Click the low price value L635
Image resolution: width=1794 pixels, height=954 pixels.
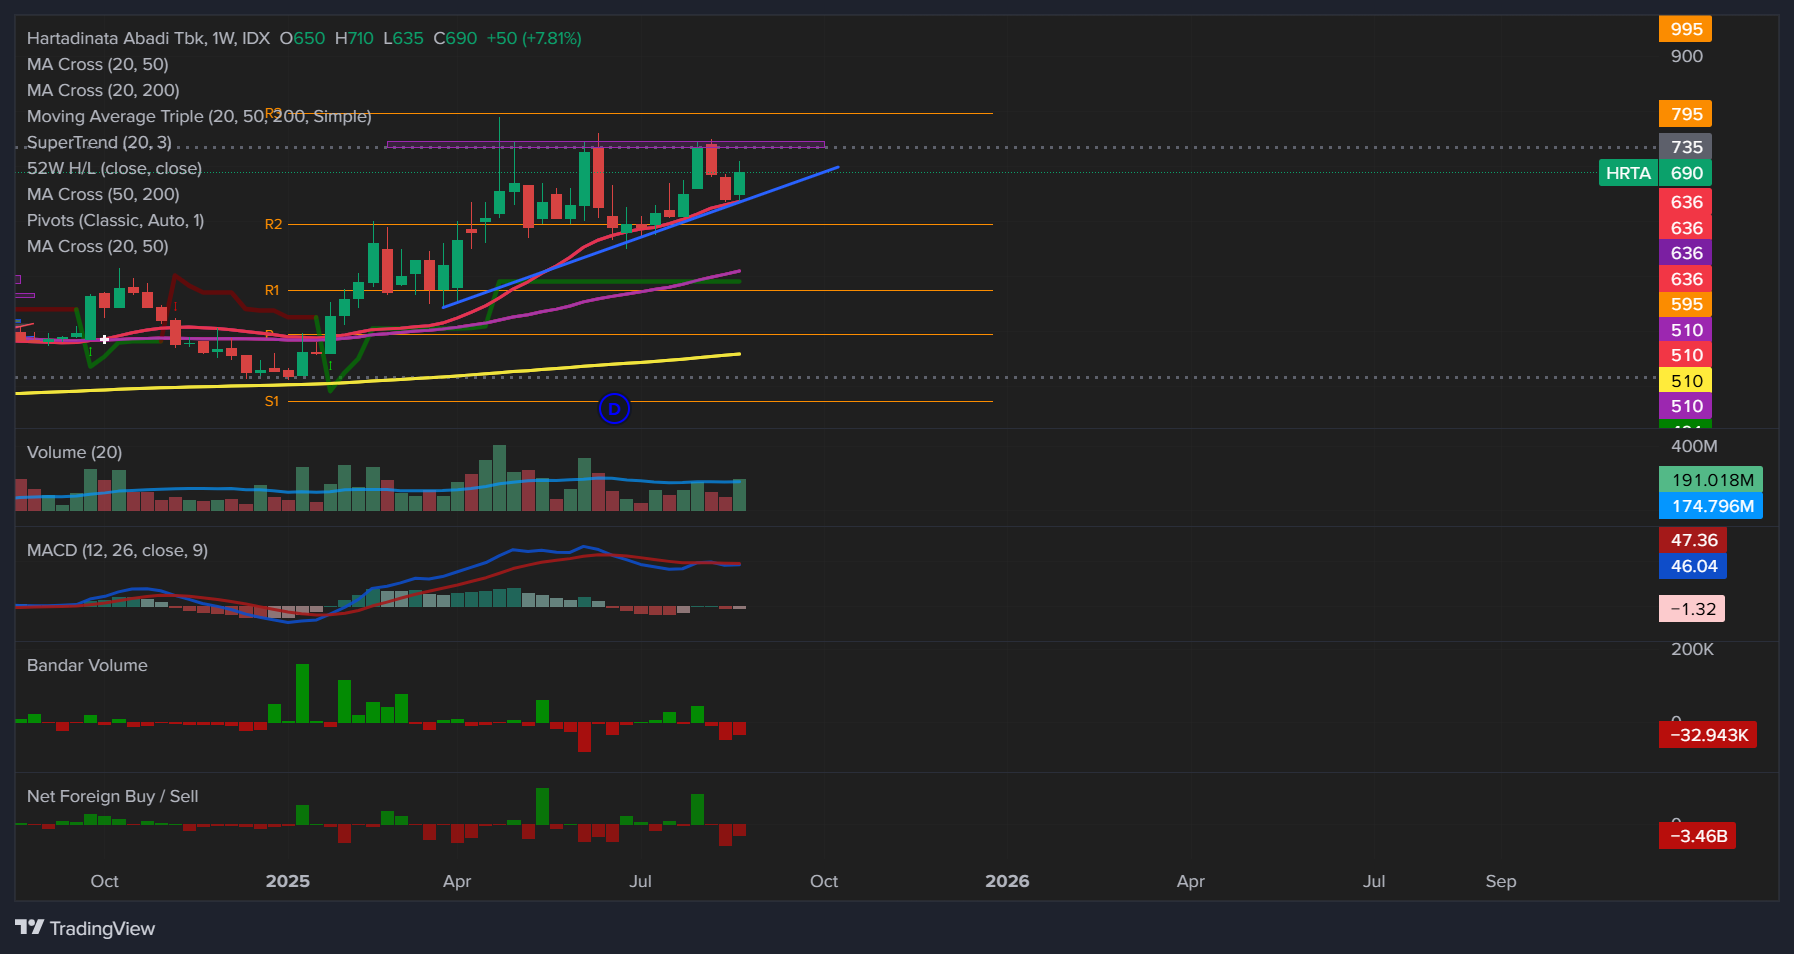403,38
